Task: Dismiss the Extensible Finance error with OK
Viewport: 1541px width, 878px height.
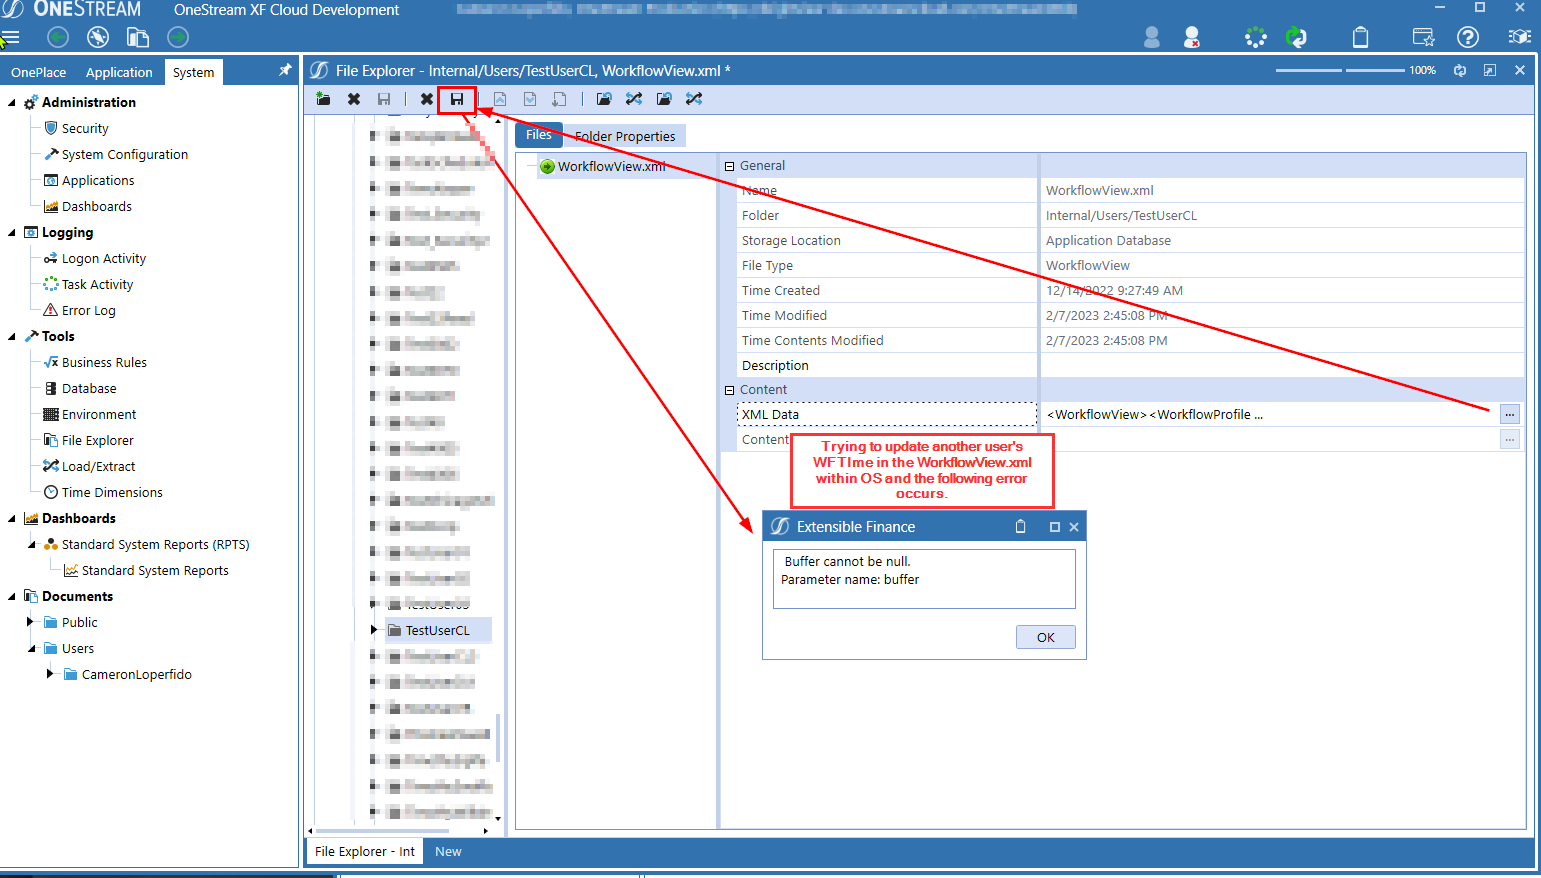Action: click(x=1045, y=637)
